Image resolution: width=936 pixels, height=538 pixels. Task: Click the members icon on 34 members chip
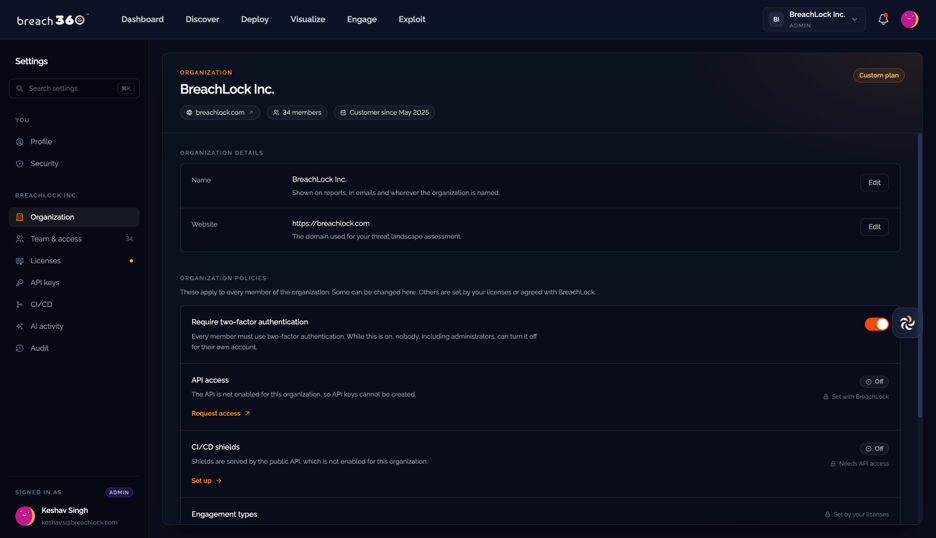pos(276,112)
